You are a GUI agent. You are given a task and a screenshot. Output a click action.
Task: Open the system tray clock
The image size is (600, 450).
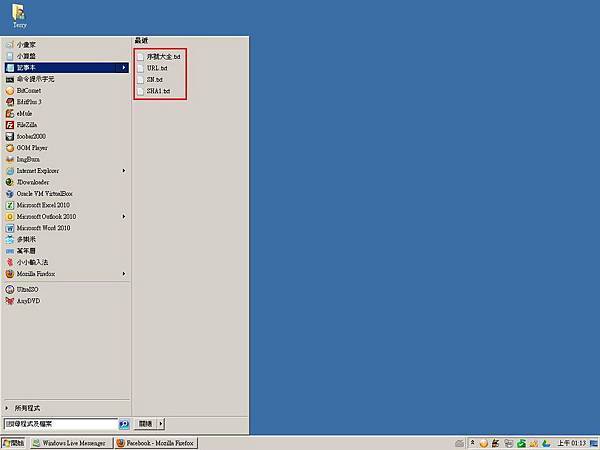tap(572, 443)
